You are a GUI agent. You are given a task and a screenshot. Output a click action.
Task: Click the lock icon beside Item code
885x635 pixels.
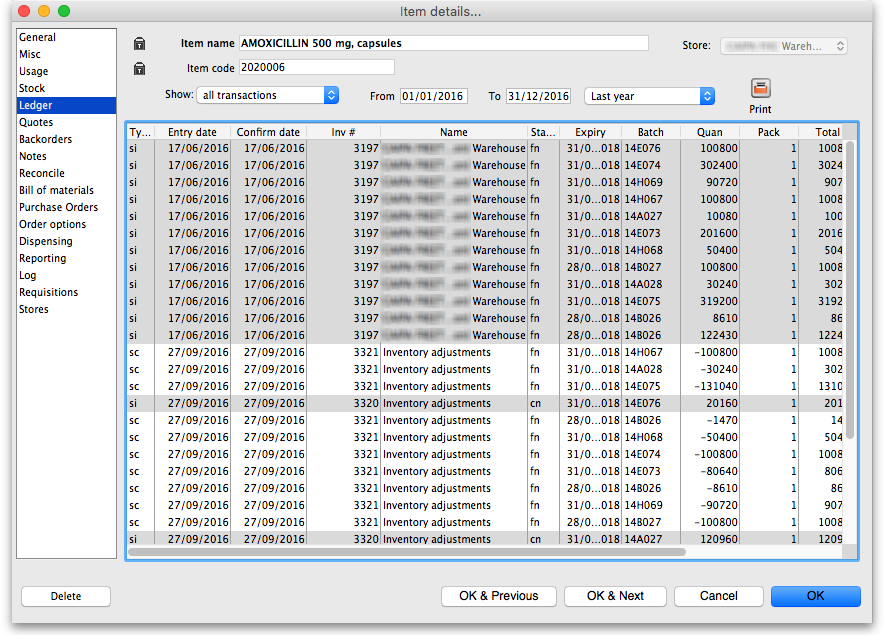(139, 68)
